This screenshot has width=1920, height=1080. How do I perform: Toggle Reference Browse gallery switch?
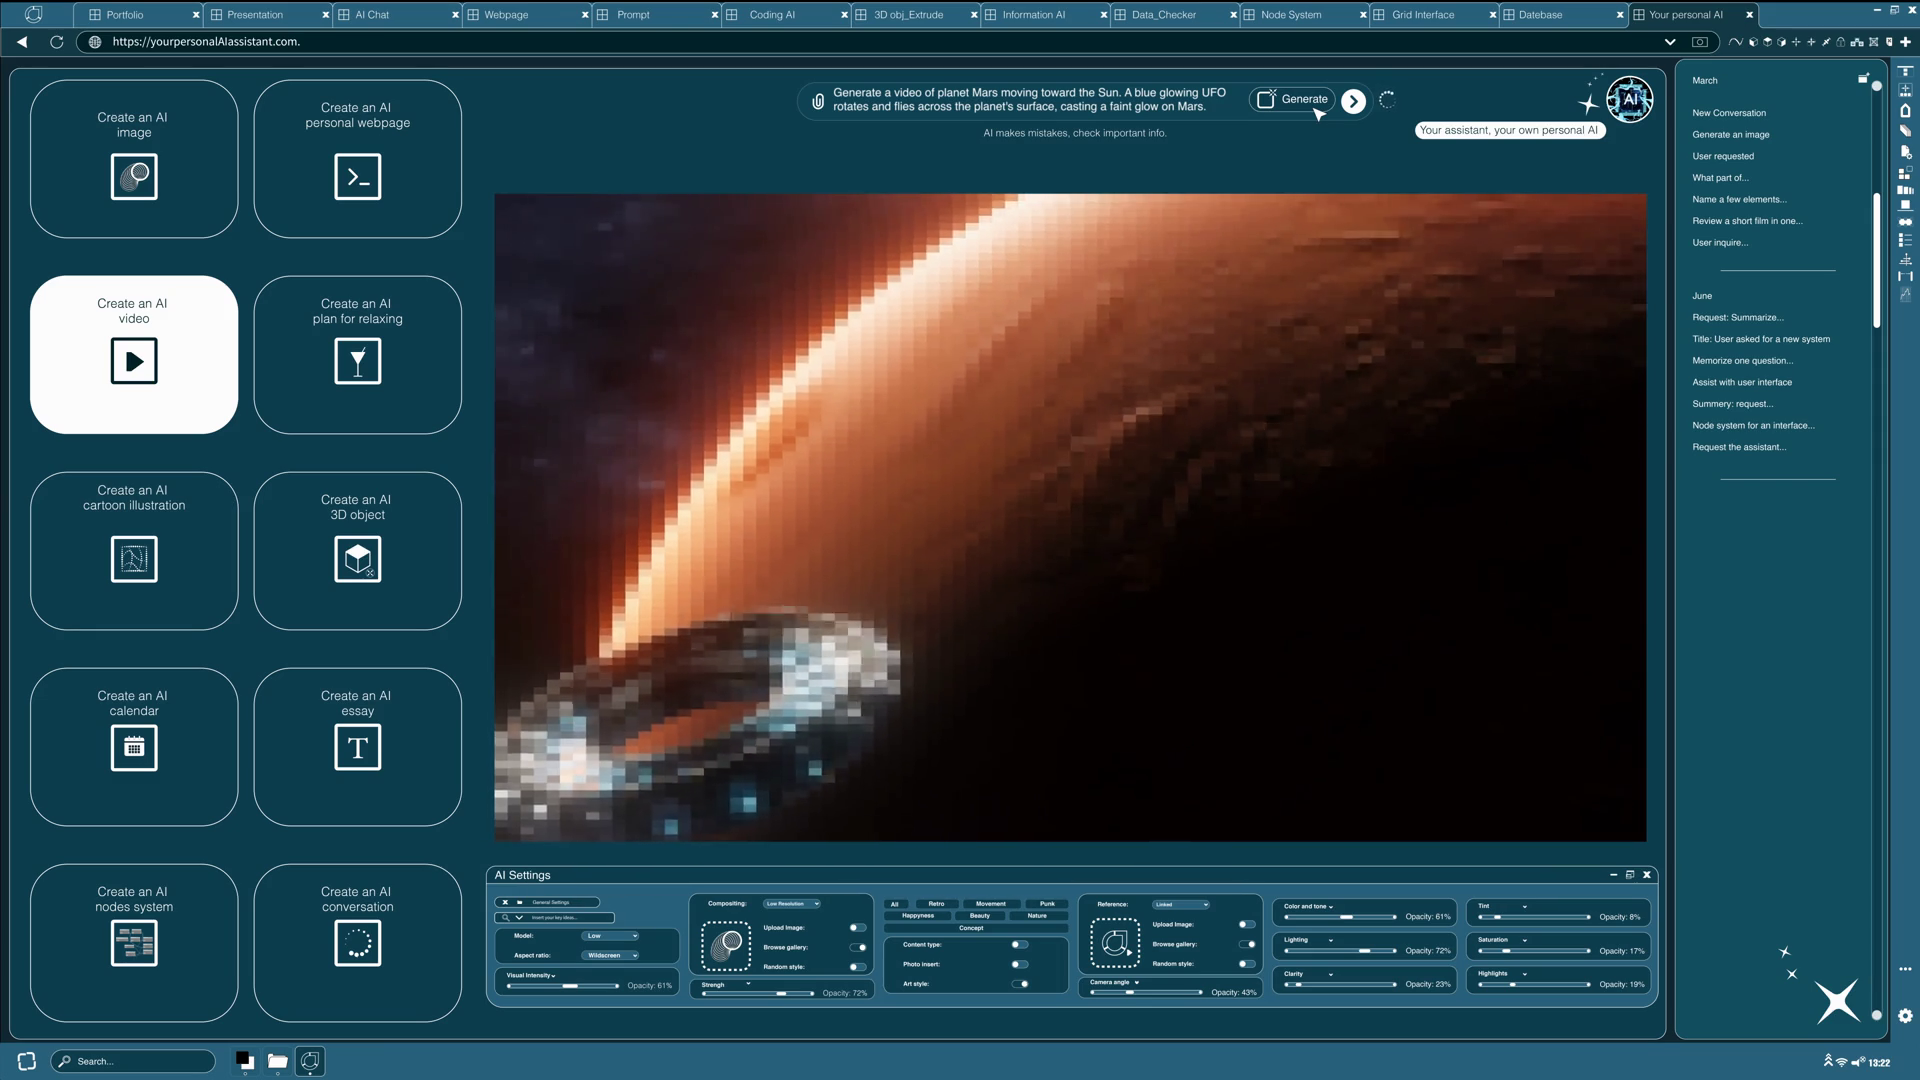[x=1247, y=944]
